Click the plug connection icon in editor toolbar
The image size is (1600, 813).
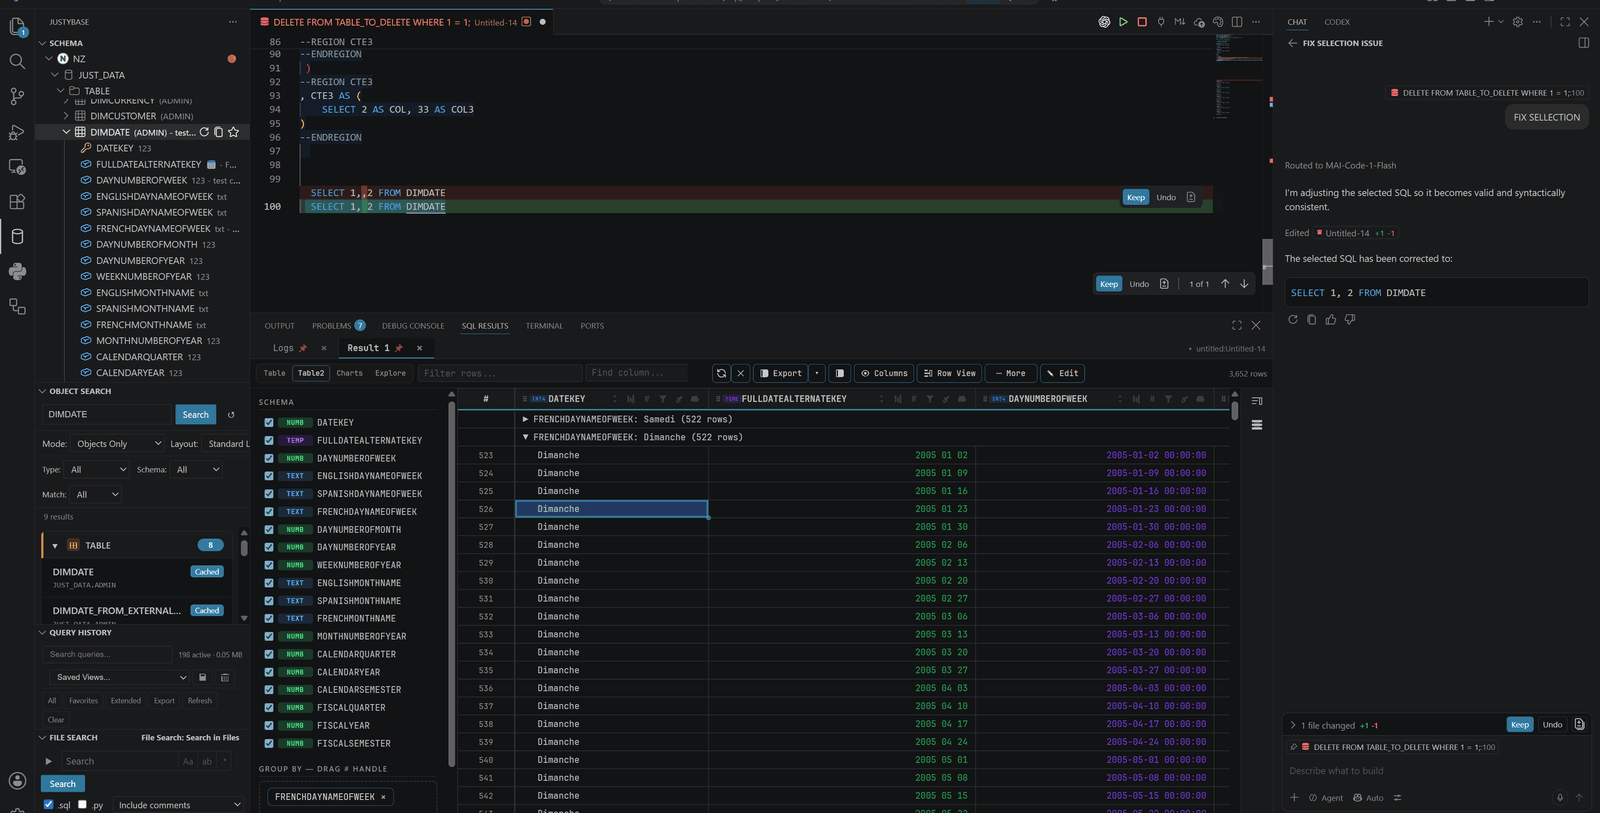pos(1161,22)
